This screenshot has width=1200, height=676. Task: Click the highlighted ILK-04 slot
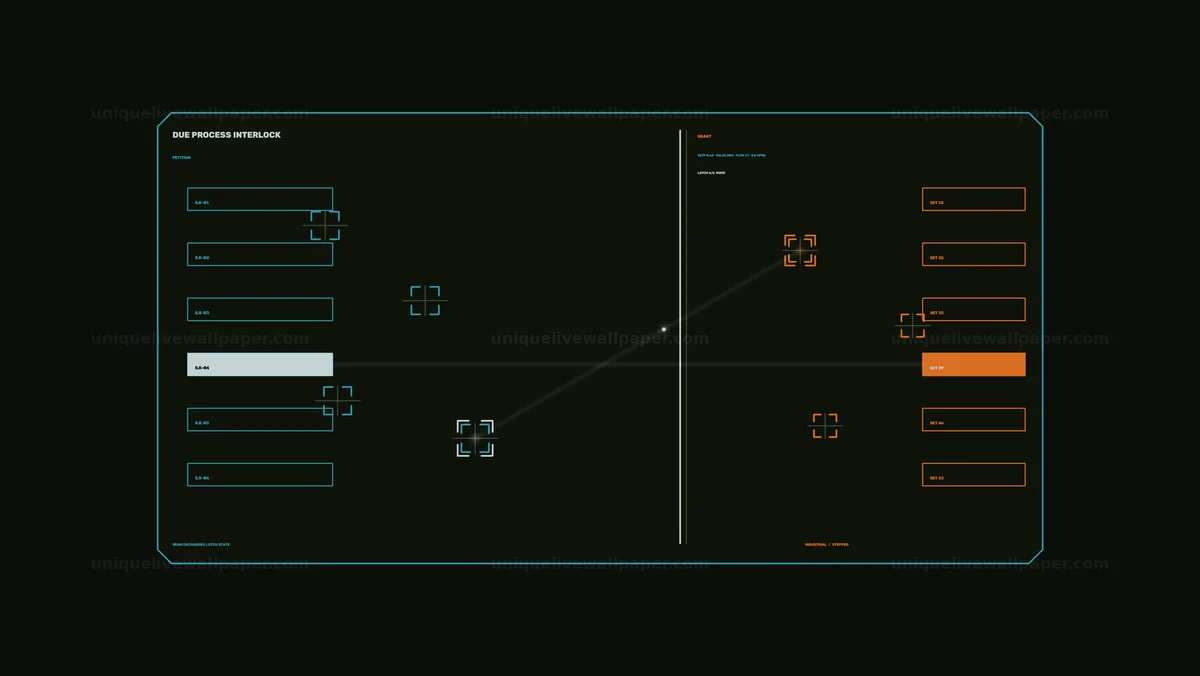[x=260, y=364]
